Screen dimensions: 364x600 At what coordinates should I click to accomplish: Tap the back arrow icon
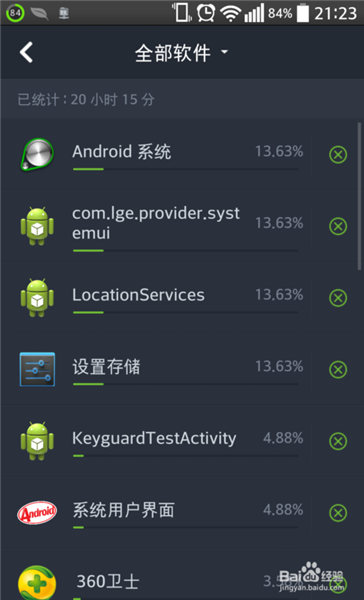pos(26,52)
